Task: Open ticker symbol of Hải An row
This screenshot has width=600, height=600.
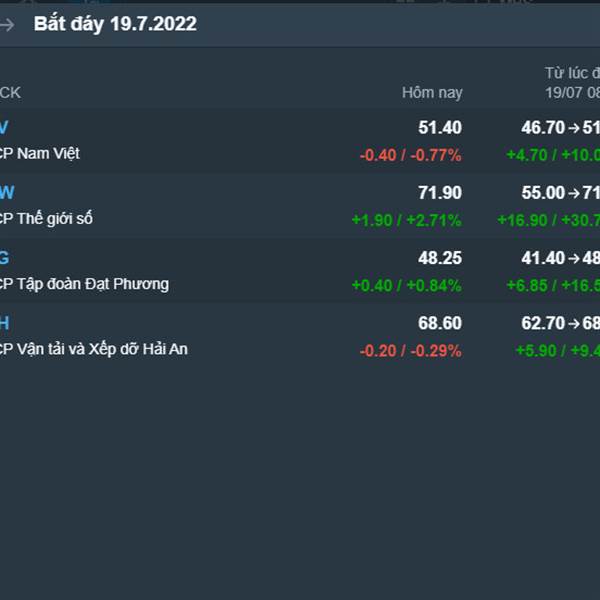Action: point(4,323)
